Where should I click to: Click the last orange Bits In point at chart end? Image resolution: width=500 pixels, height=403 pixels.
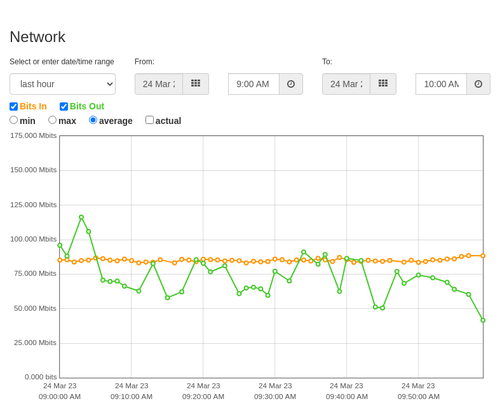483,256
